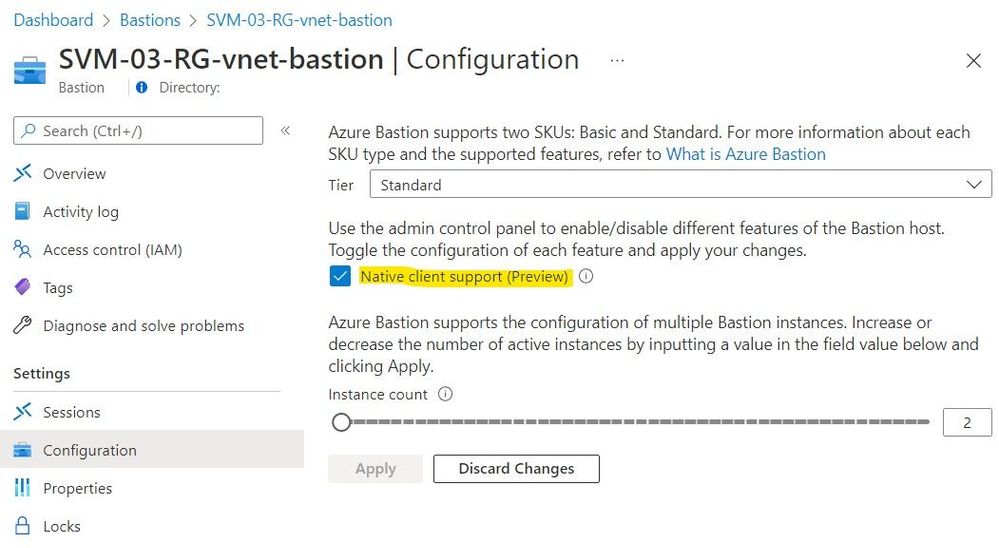This screenshot has width=999, height=548.
Task: Open the more options ellipsis menu
Action: coord(617,61)
